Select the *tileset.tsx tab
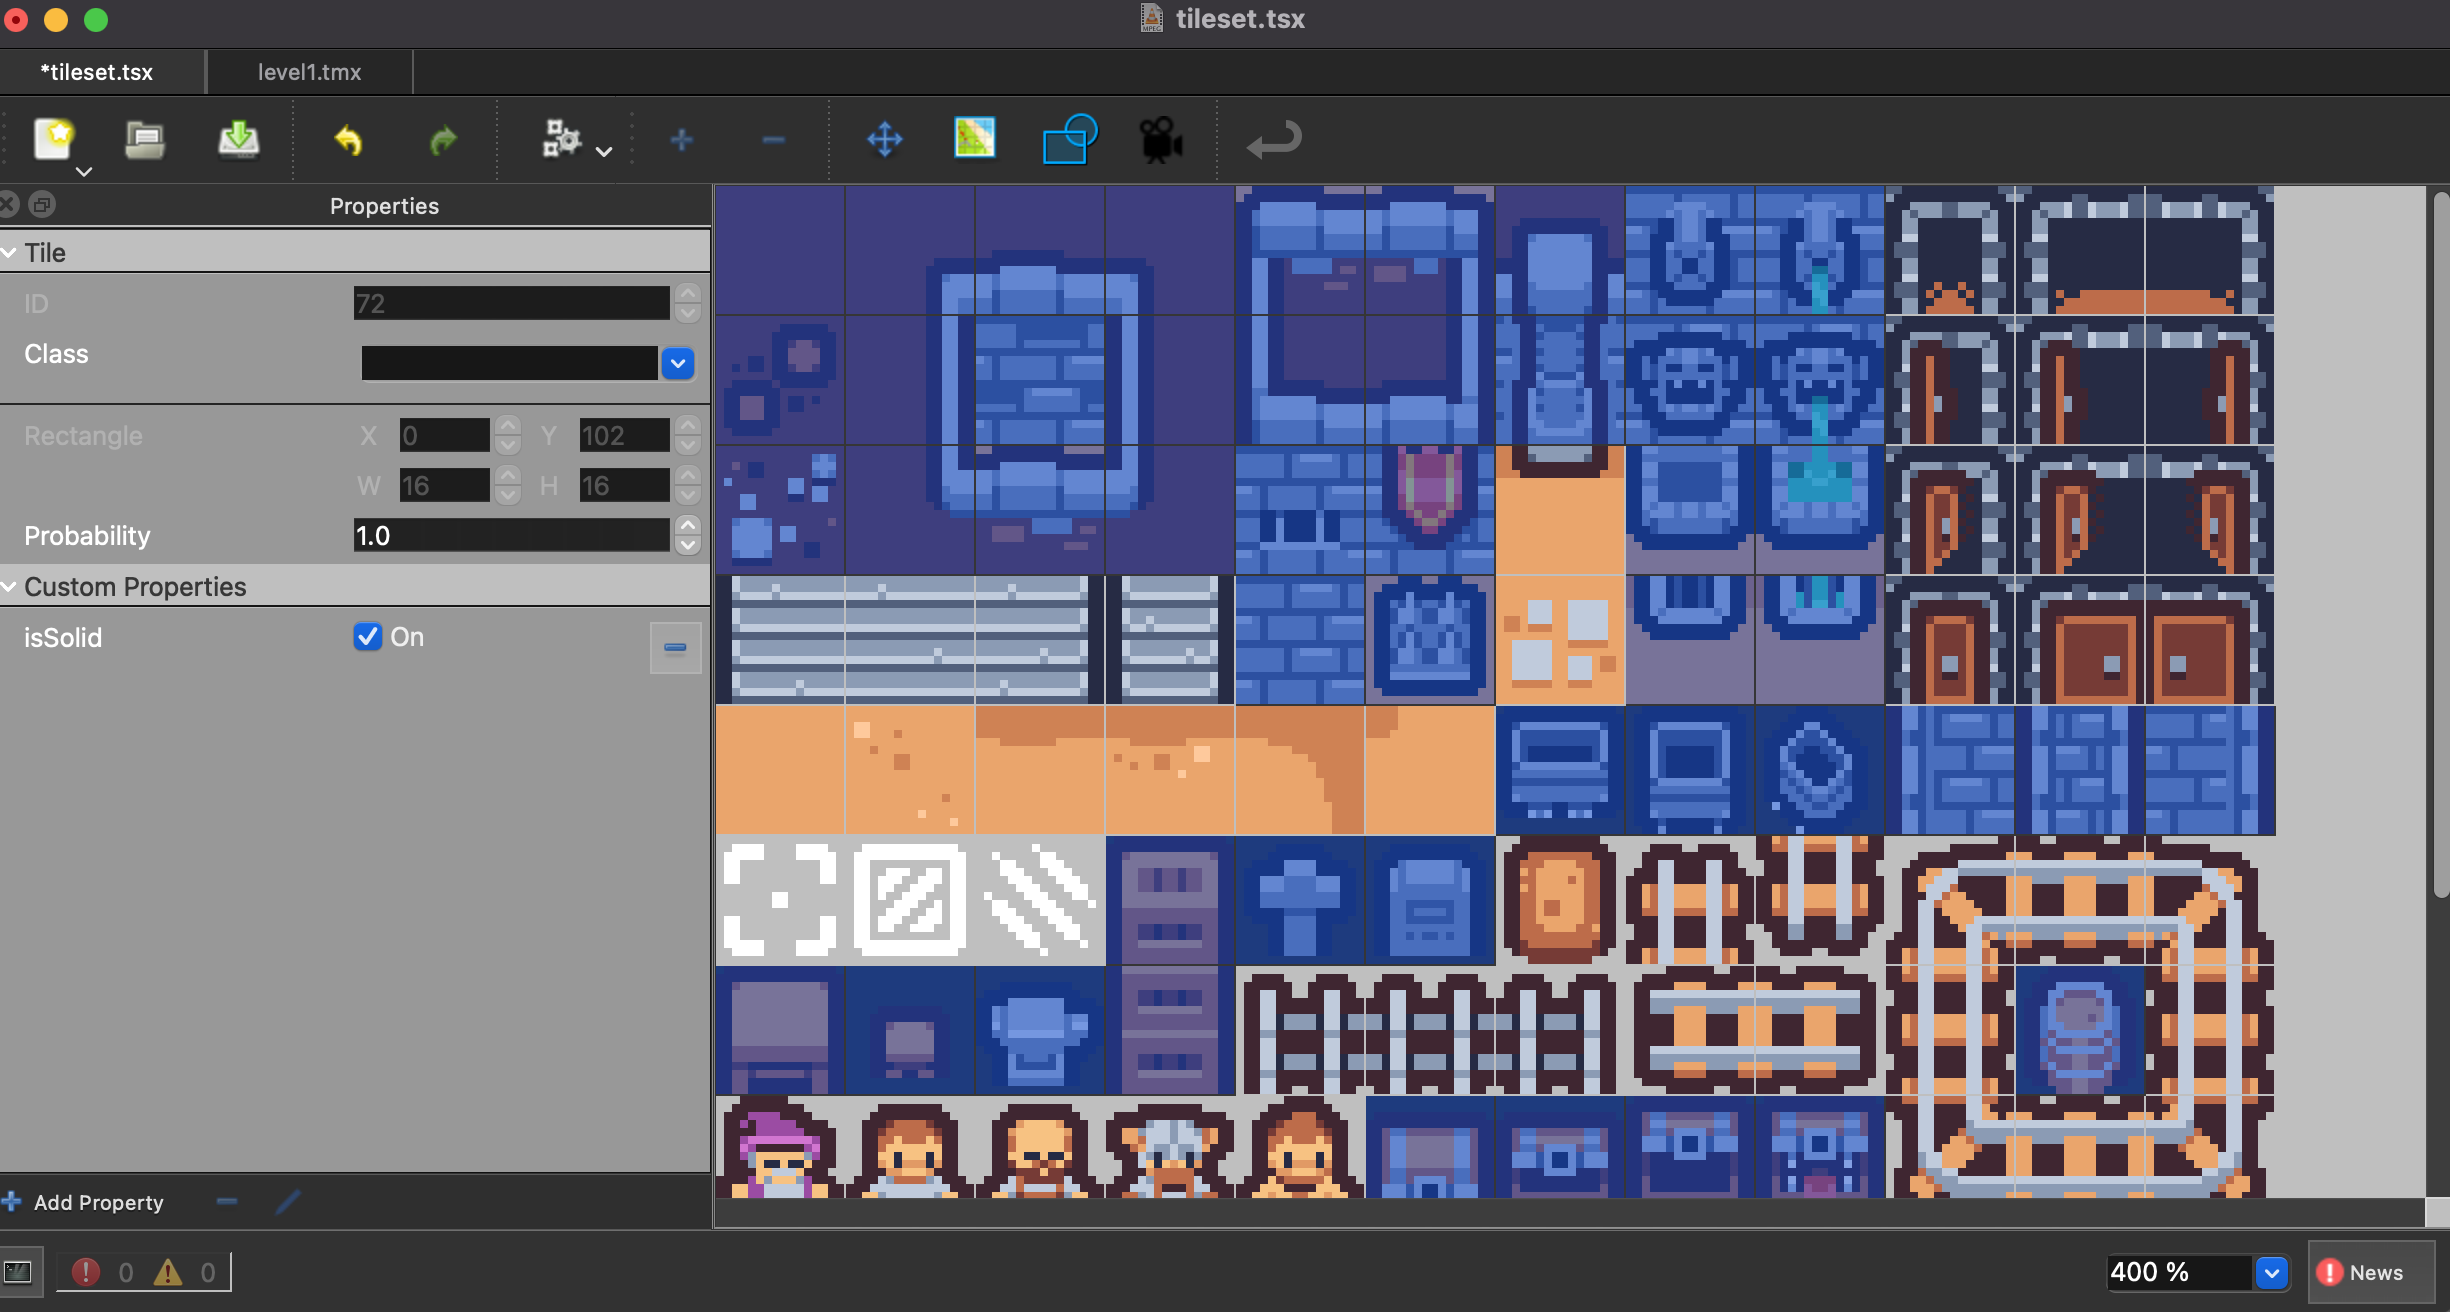 (97, 72)
